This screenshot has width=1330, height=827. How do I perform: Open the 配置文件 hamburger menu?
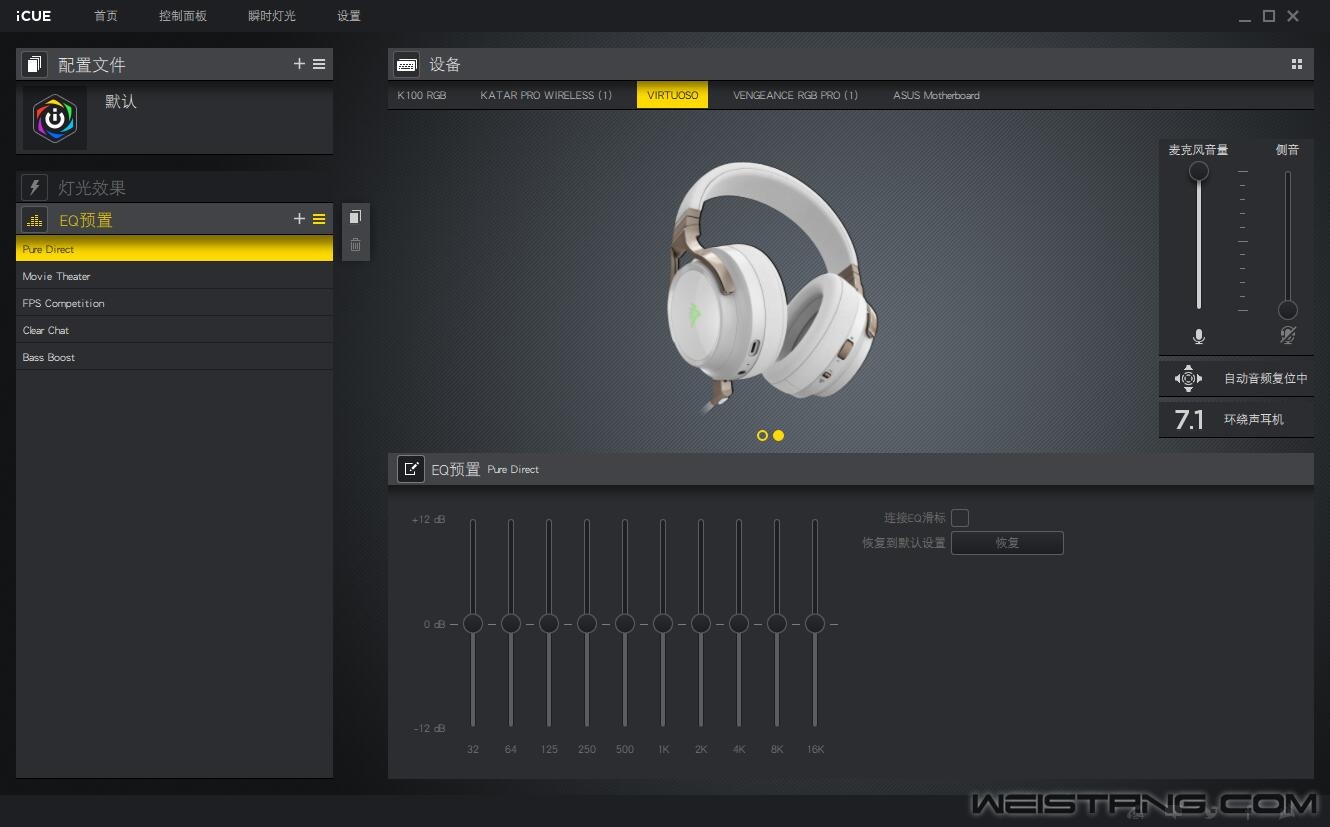319,64
